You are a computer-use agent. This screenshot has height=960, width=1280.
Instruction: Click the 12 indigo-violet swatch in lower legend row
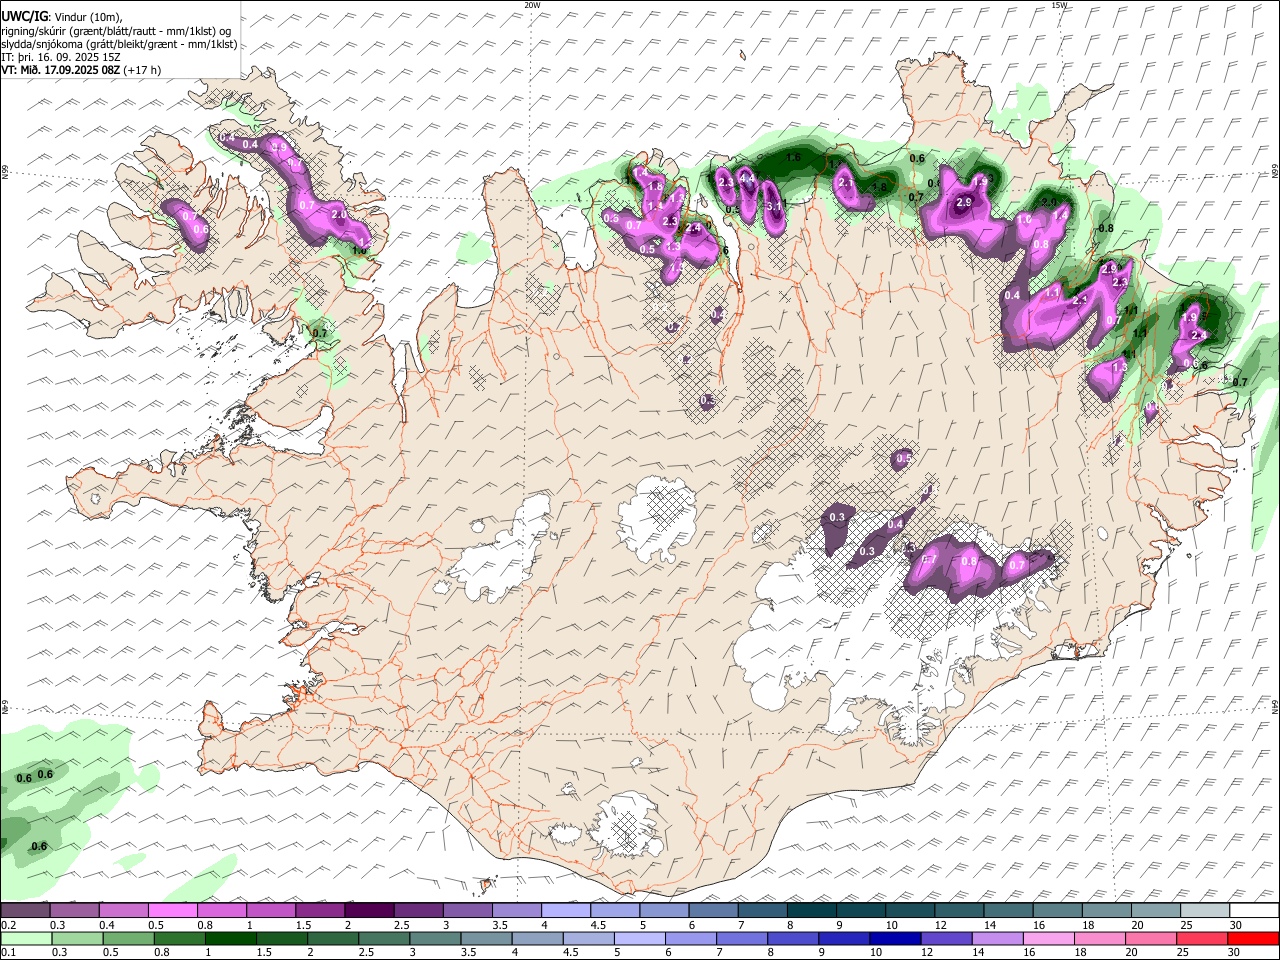pos(947,939)
